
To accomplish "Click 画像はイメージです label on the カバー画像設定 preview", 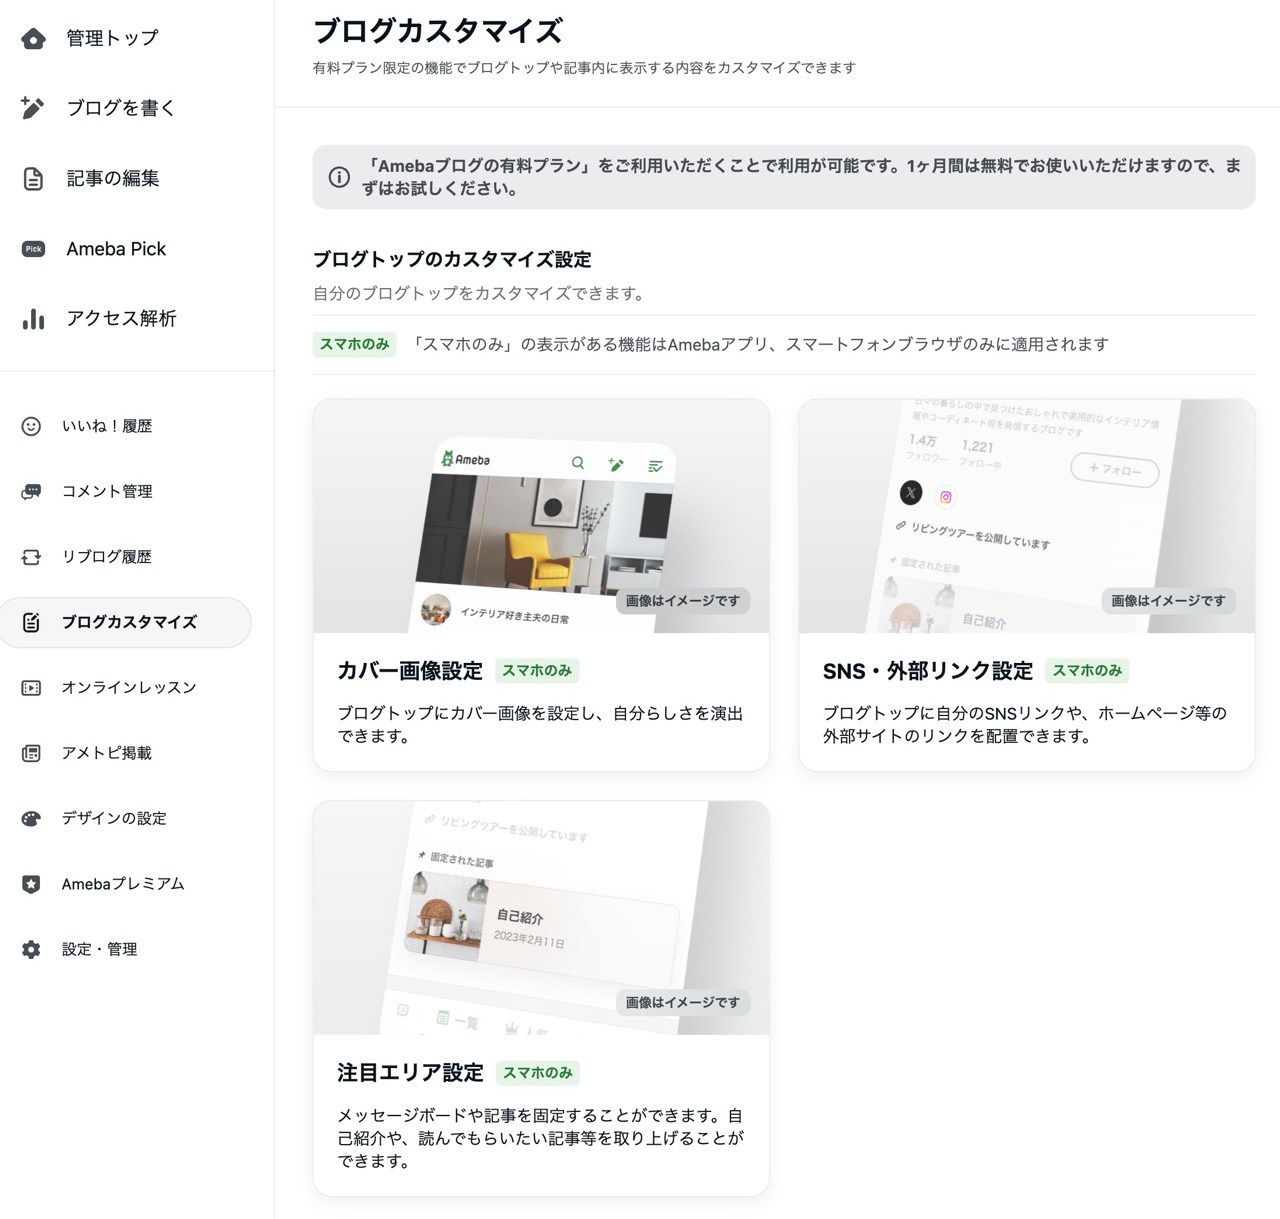I will [x=683, y=601].
